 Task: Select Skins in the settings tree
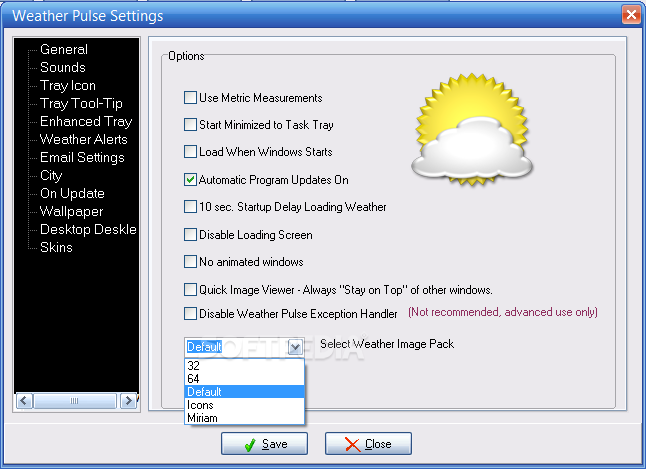tap(56, 247)
